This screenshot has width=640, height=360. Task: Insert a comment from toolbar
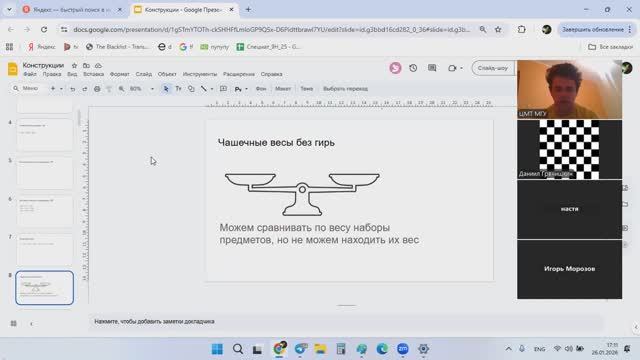pos(223,89)
